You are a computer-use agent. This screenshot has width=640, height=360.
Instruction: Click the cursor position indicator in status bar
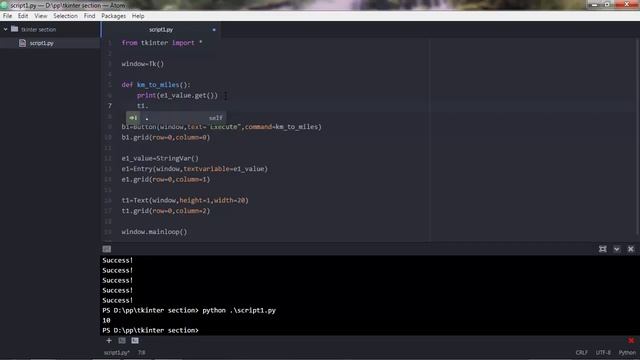pyautogui.click(x=141, y=353)
